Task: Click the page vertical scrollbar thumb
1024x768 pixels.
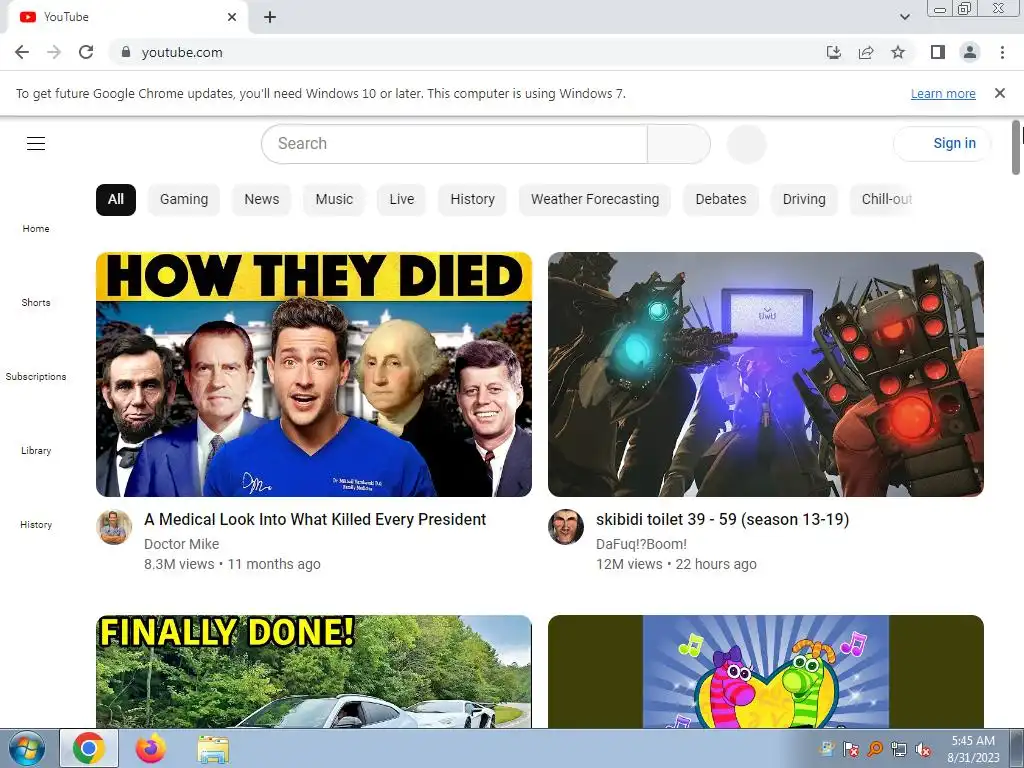Action: pyautogui.click(x=1016, y=148)
